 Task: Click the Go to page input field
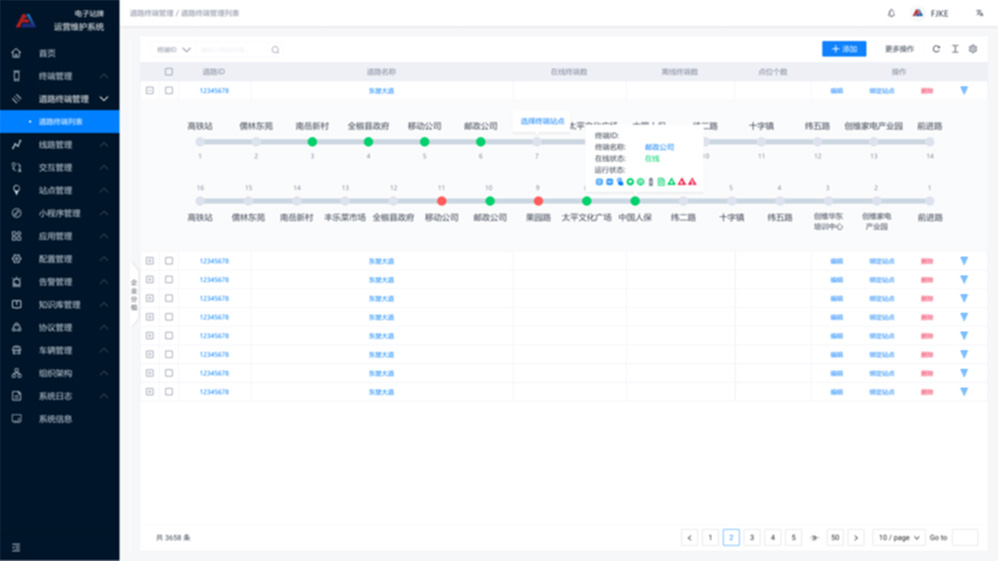point(964,538)
